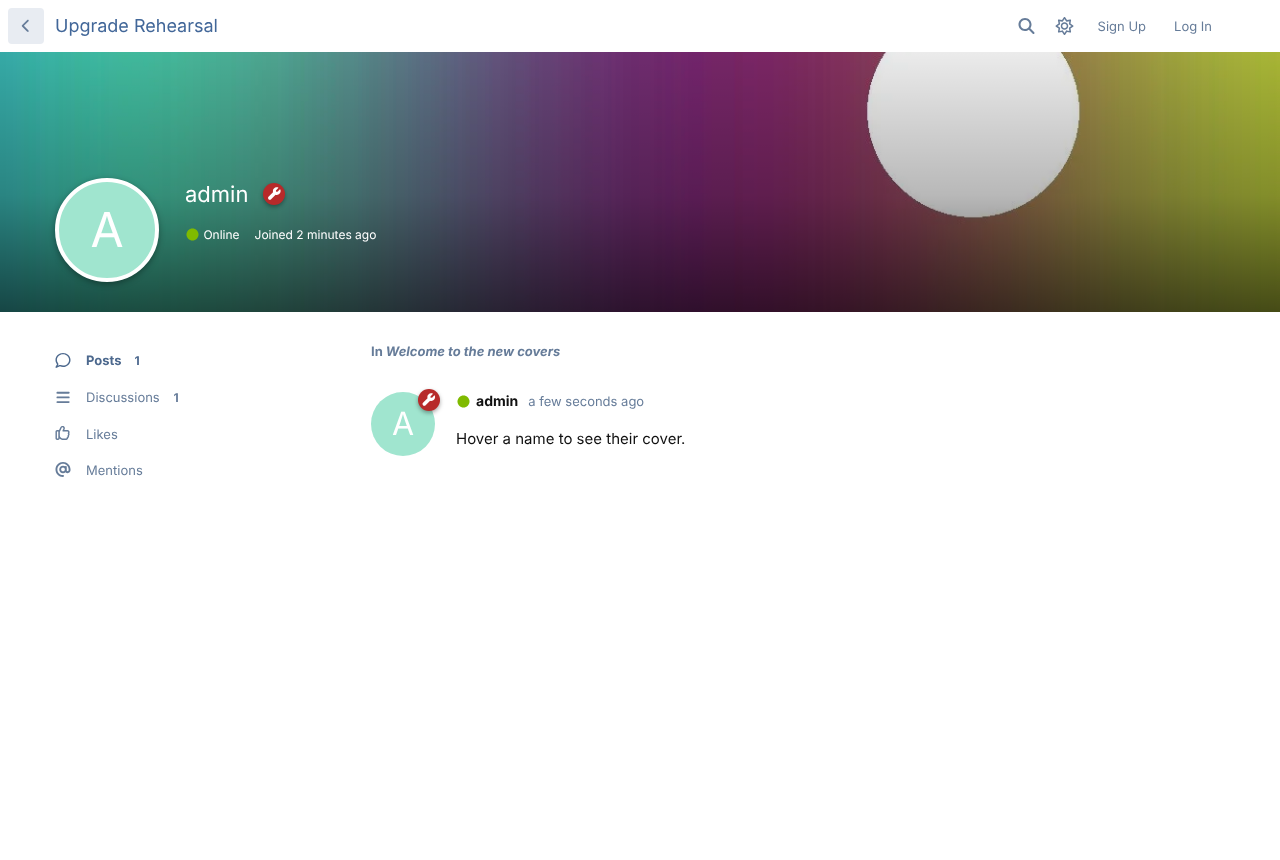1280x860 pixels.
Task: Open the search magnifier icon
Action: [1026, 26]
